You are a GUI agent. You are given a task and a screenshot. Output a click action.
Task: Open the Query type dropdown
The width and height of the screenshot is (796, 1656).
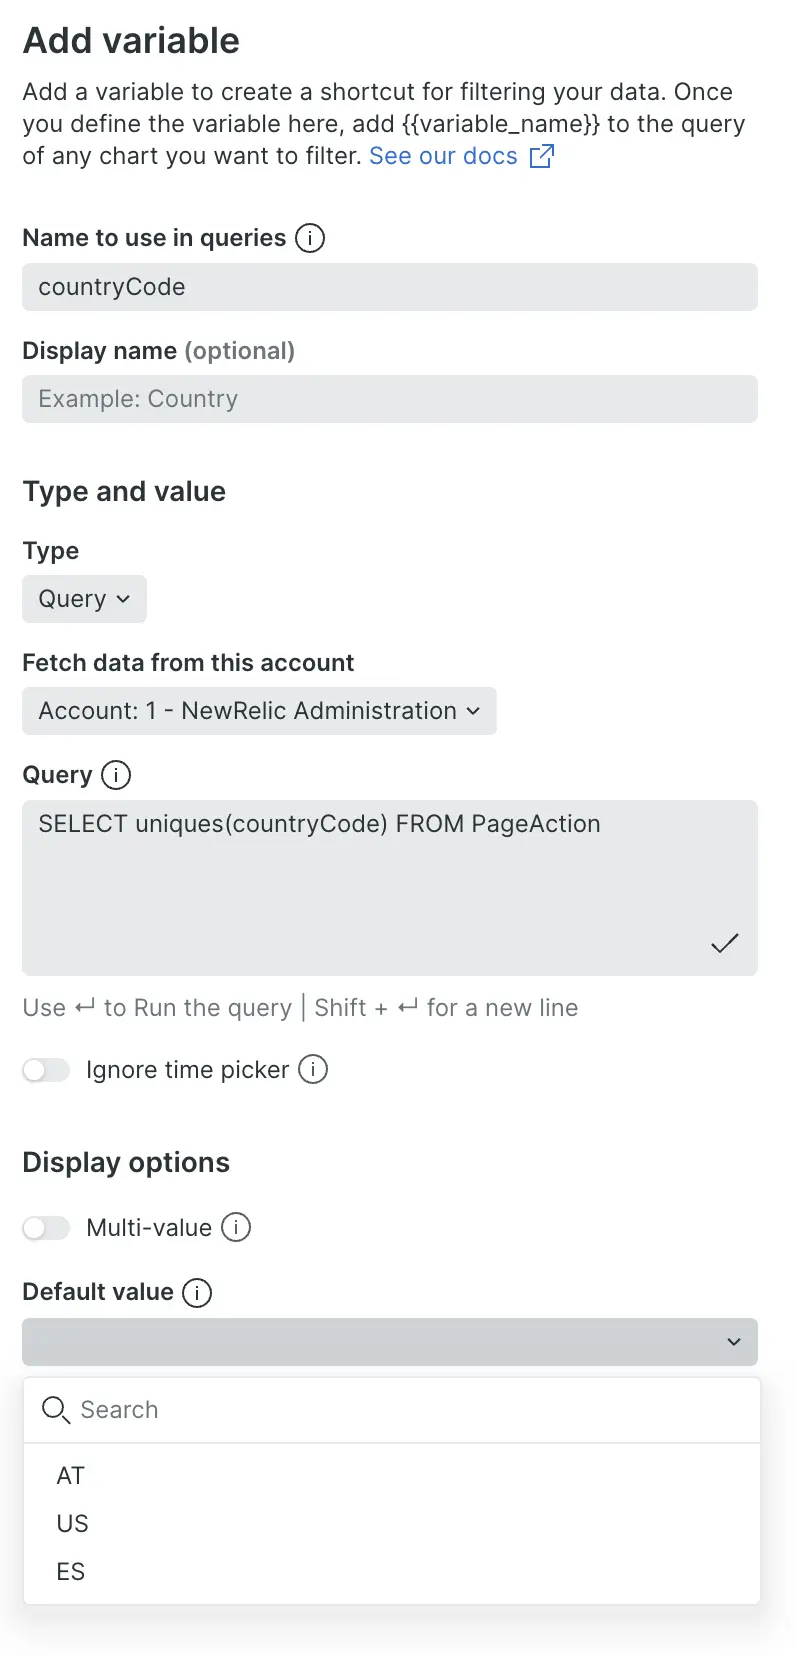click(84, 599)
